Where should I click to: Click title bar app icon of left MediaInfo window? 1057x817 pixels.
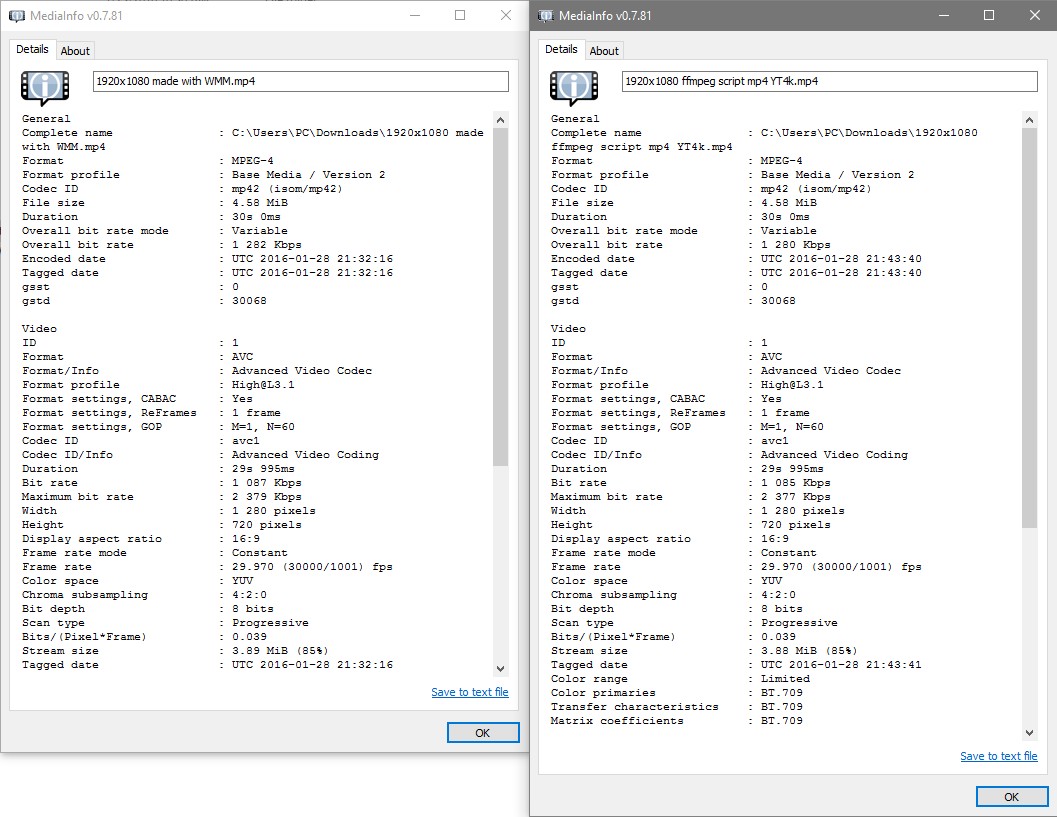click(17, 16)
